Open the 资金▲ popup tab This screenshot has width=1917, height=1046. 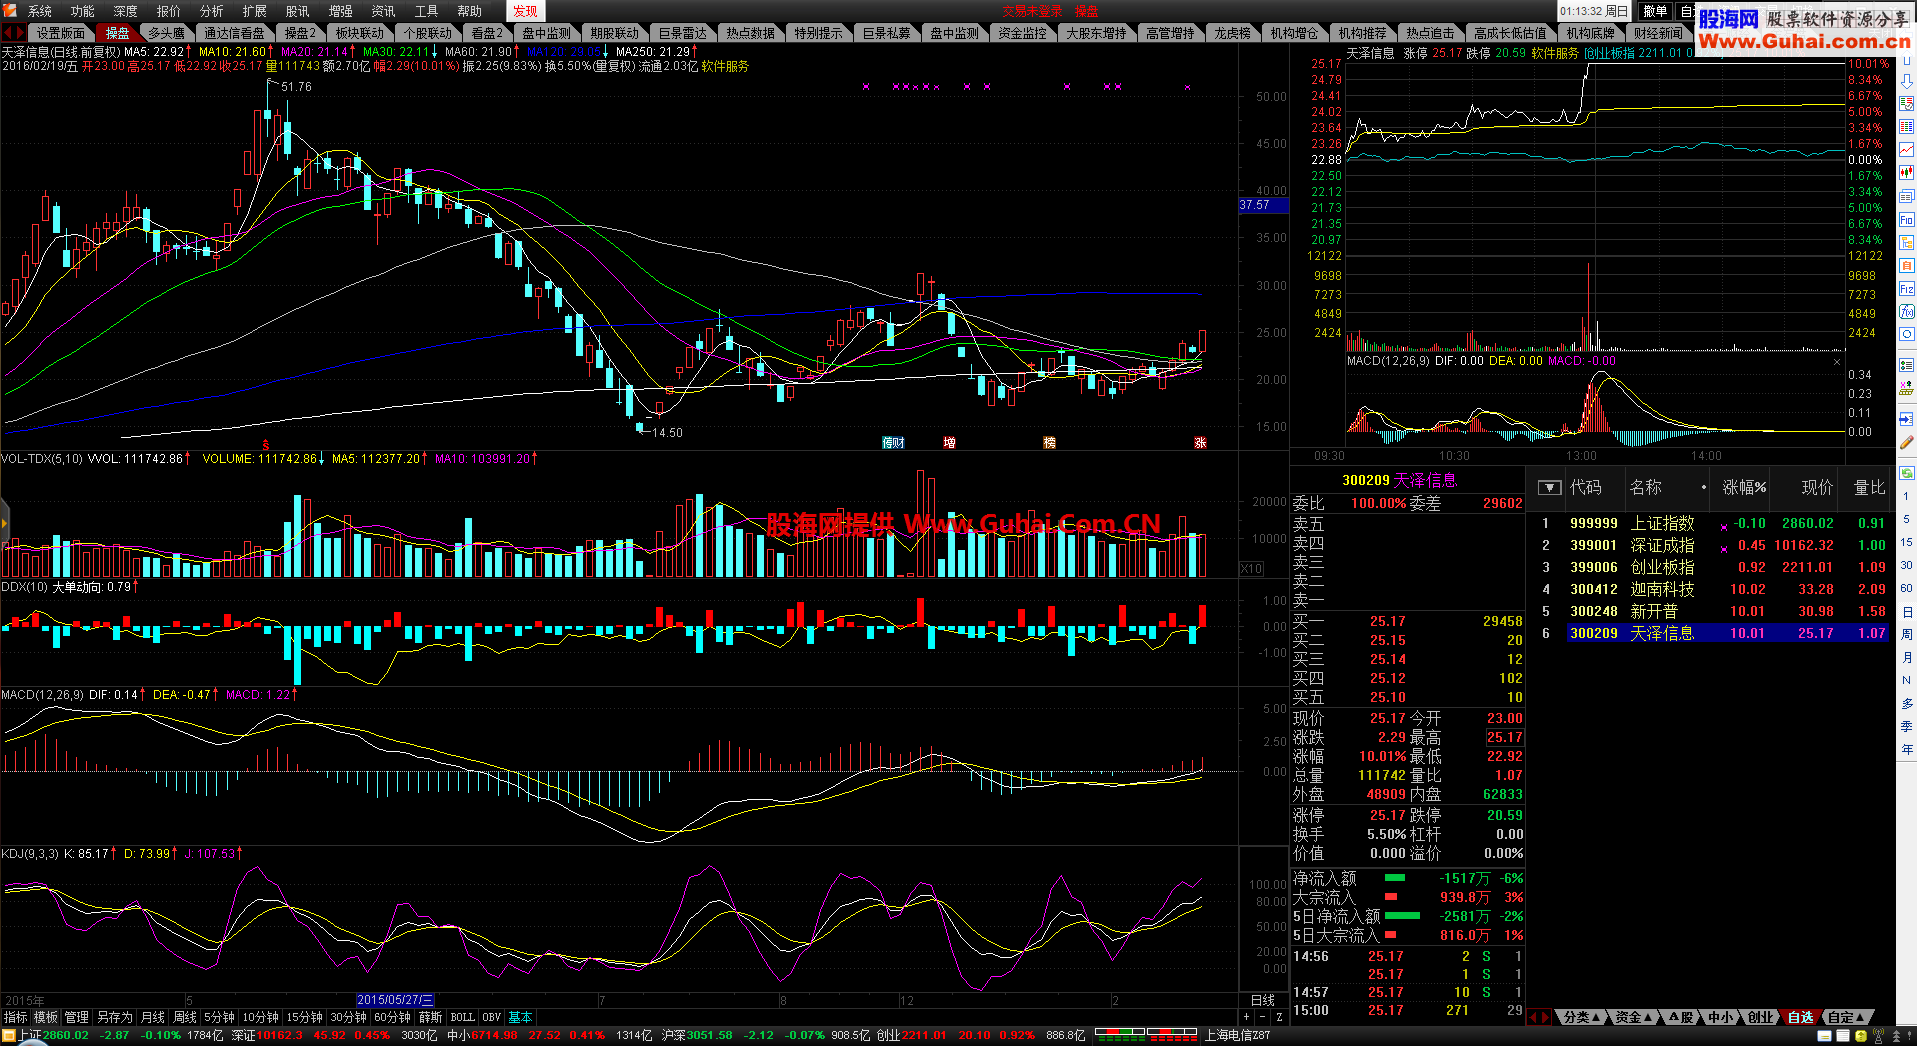tap(1635, 1017)
